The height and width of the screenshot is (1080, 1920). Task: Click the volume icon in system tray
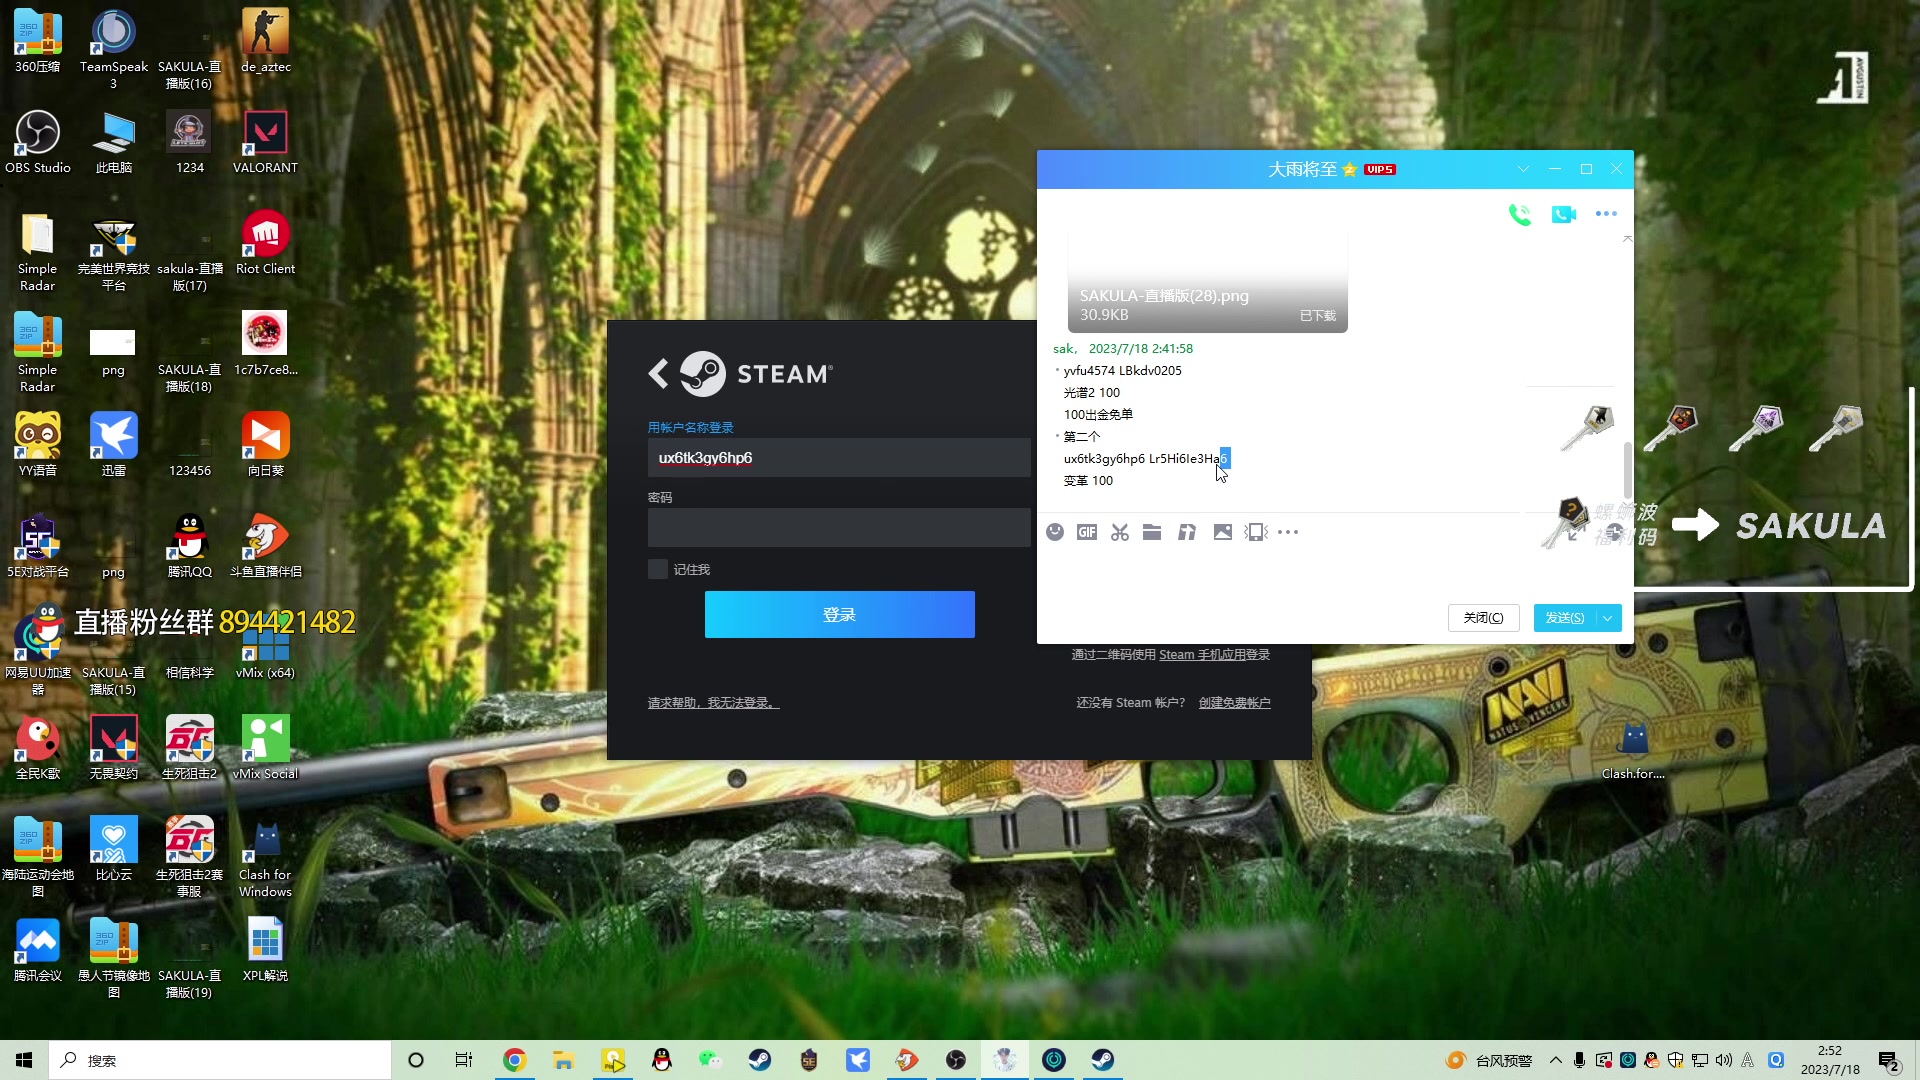1723,1060
